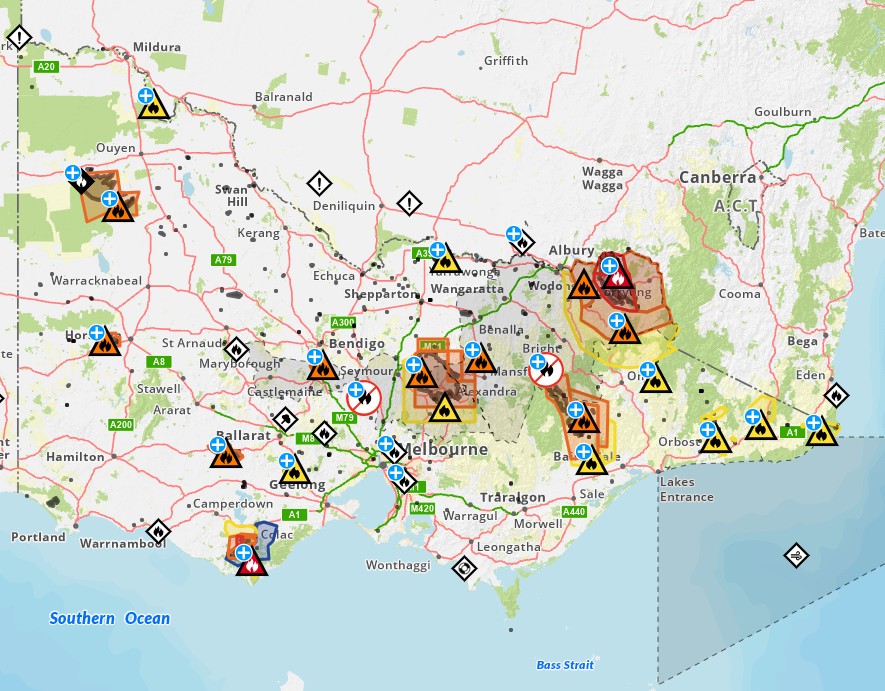The image size is (885, 691).
Task: Click the yellow fire warning near Bairnsdale
Action: coord(591,462)
